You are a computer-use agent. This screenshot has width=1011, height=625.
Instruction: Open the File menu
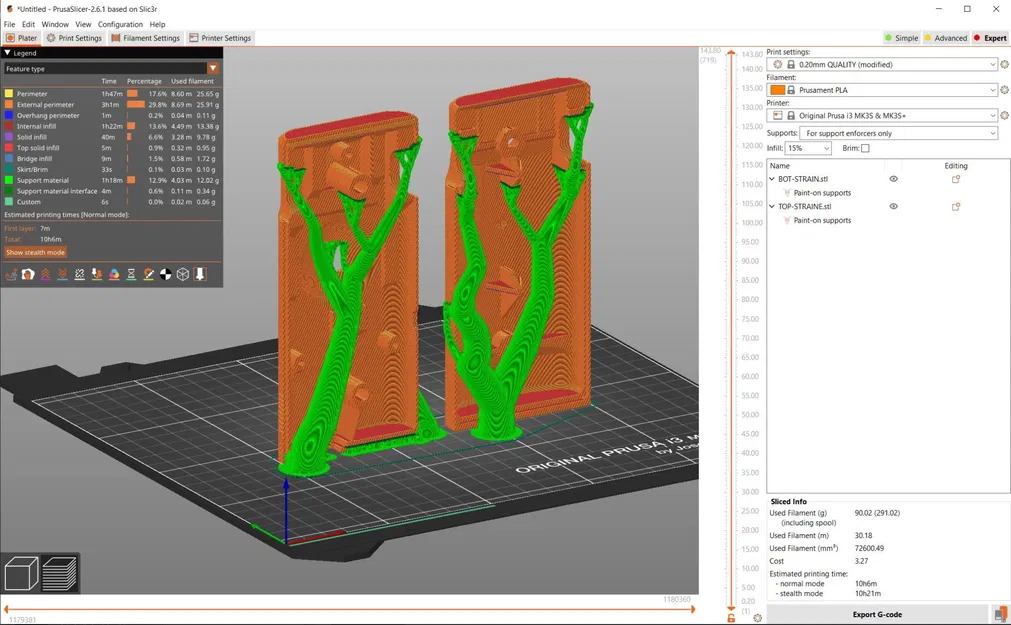[x=9, y=24]
